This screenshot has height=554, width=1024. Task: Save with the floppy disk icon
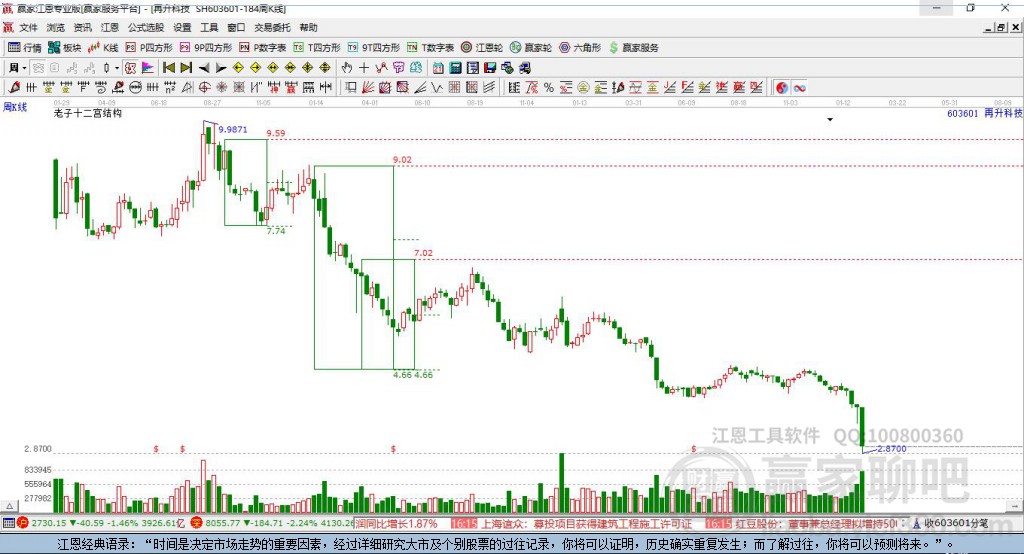pyautogui.click(x=490, y=68)
